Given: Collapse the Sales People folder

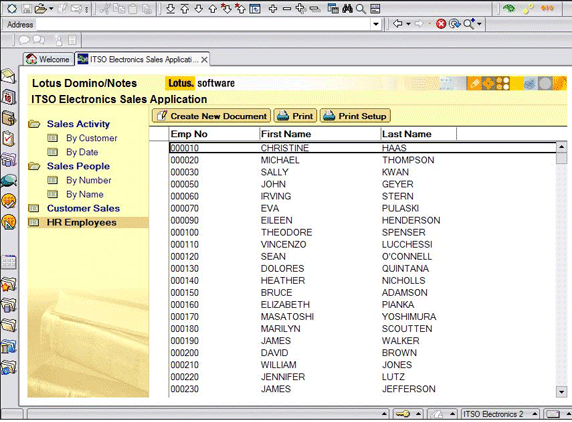Looking at the screenshot, I should [34, 166].
